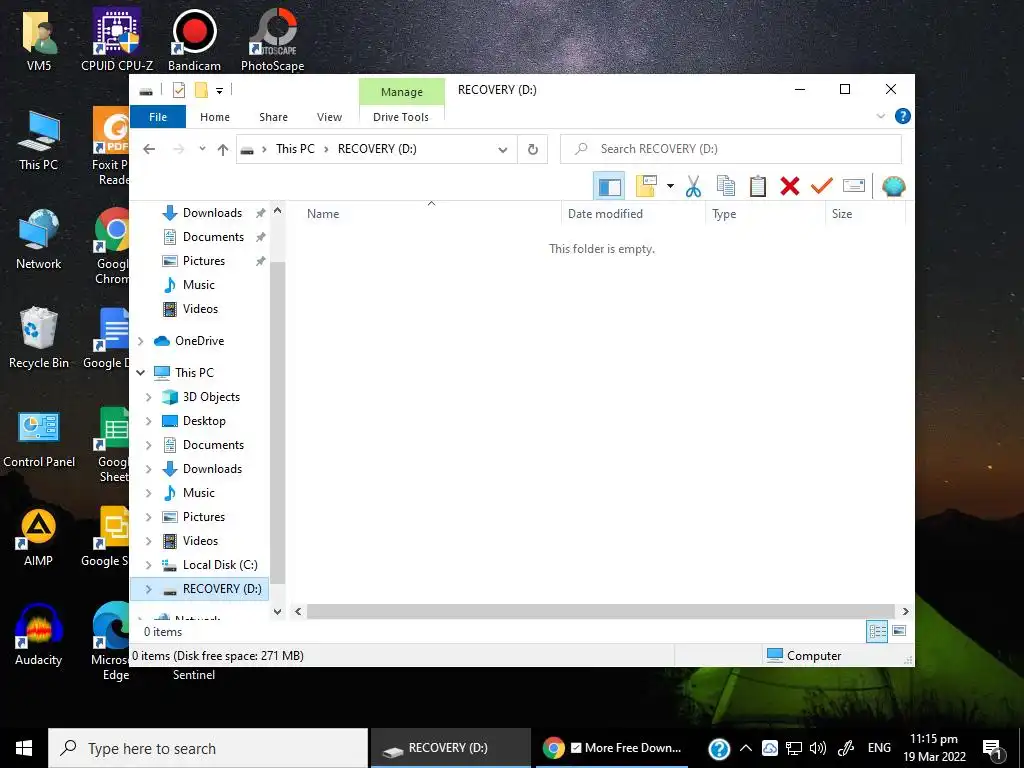Open Bandicam desktop shortcut
The image size is (1024, 768).
(x=194, y=40)
